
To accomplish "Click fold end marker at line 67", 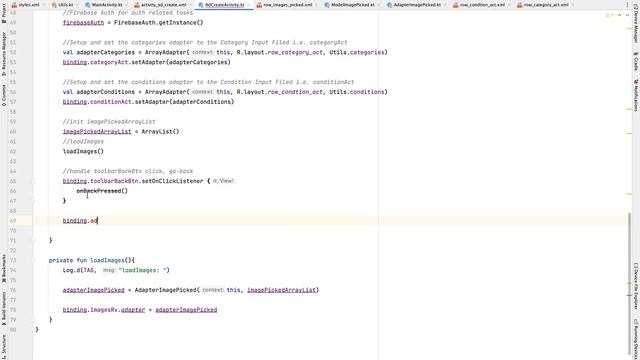I will (34, 201).
